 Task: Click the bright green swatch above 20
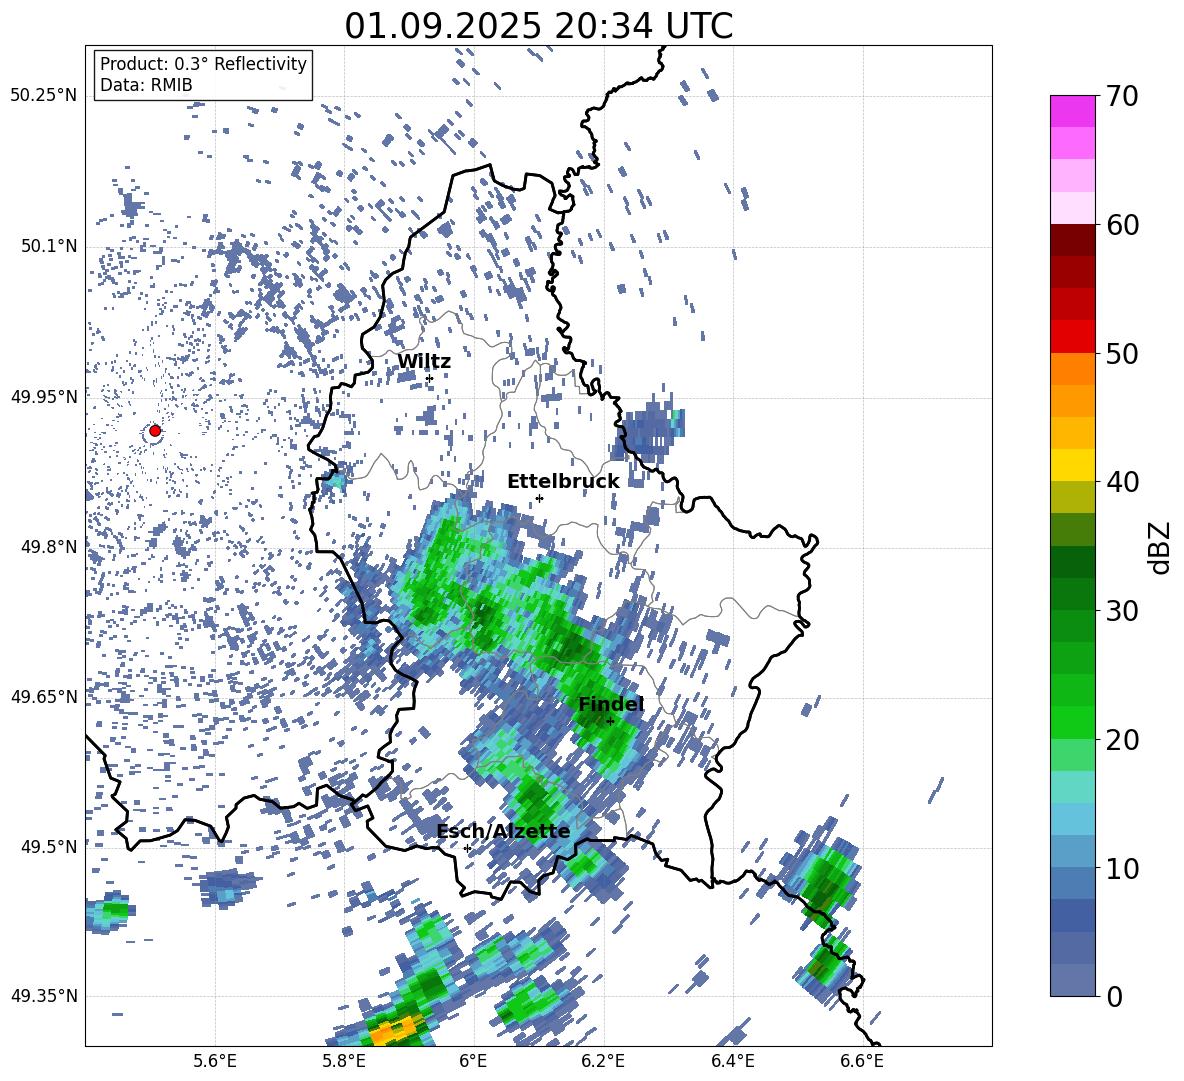(x=1072, y=722)
